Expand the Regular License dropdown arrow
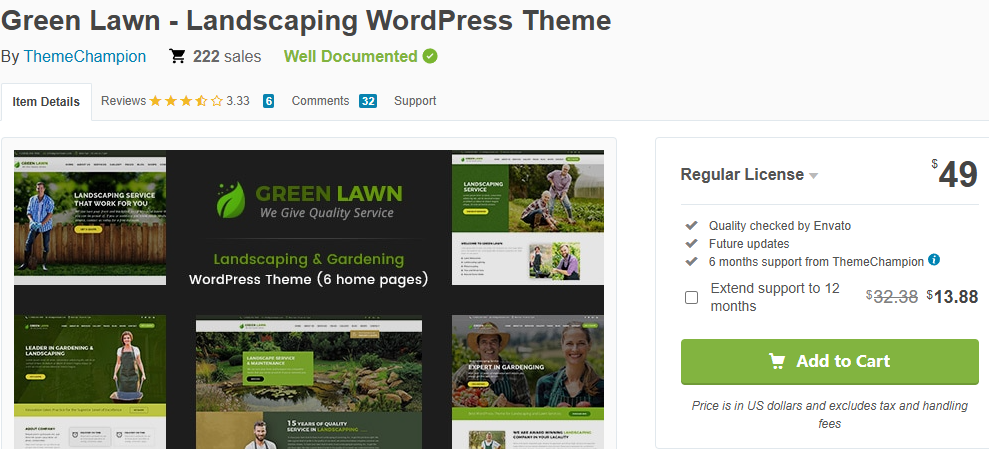 click(x=814, y=176)
